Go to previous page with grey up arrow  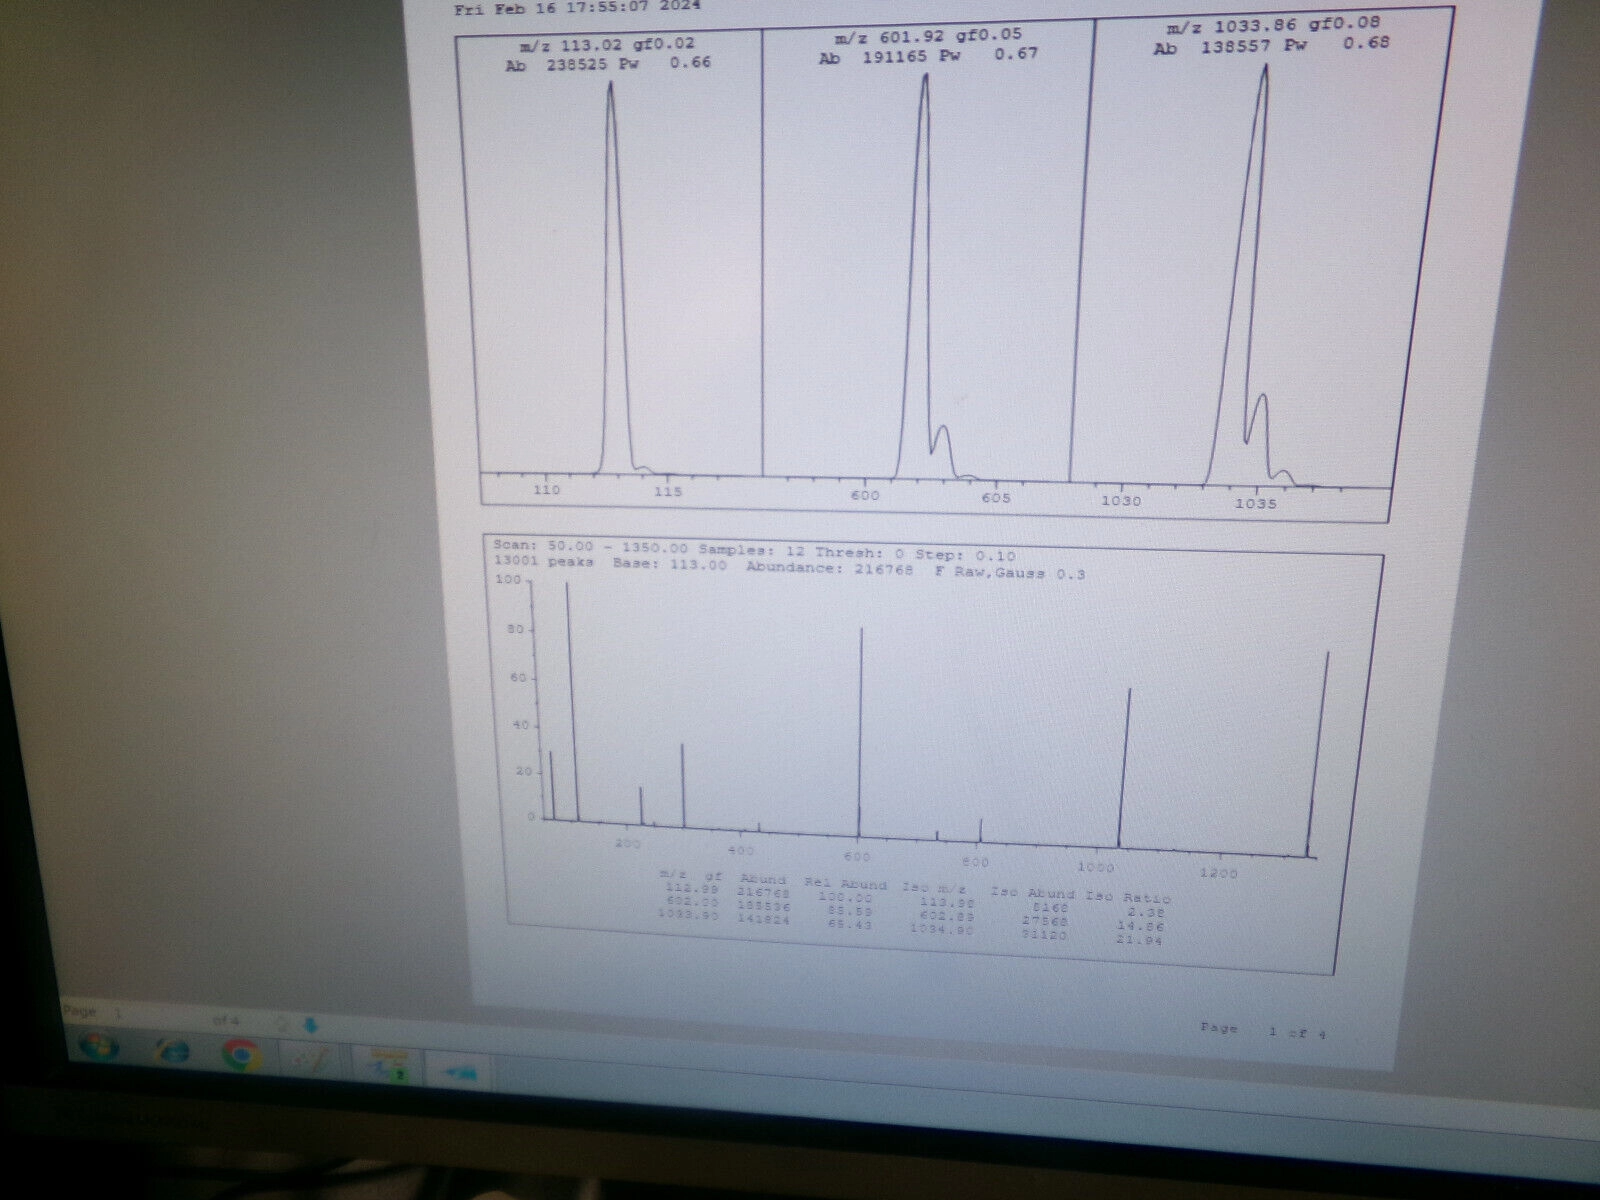[284, 1023]
